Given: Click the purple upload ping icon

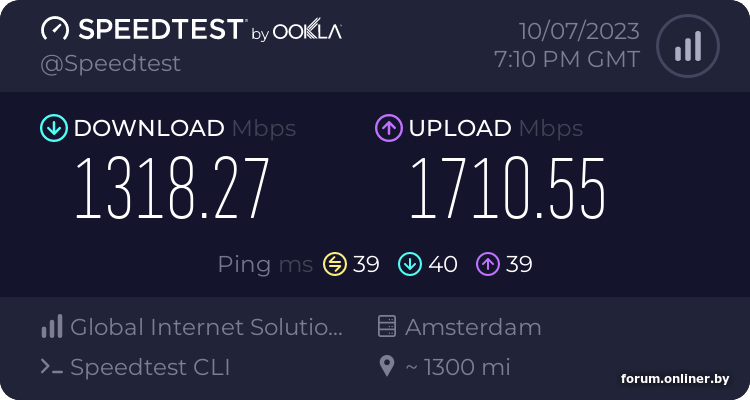Looking at the screenshot, I should (x=487, y=264).
